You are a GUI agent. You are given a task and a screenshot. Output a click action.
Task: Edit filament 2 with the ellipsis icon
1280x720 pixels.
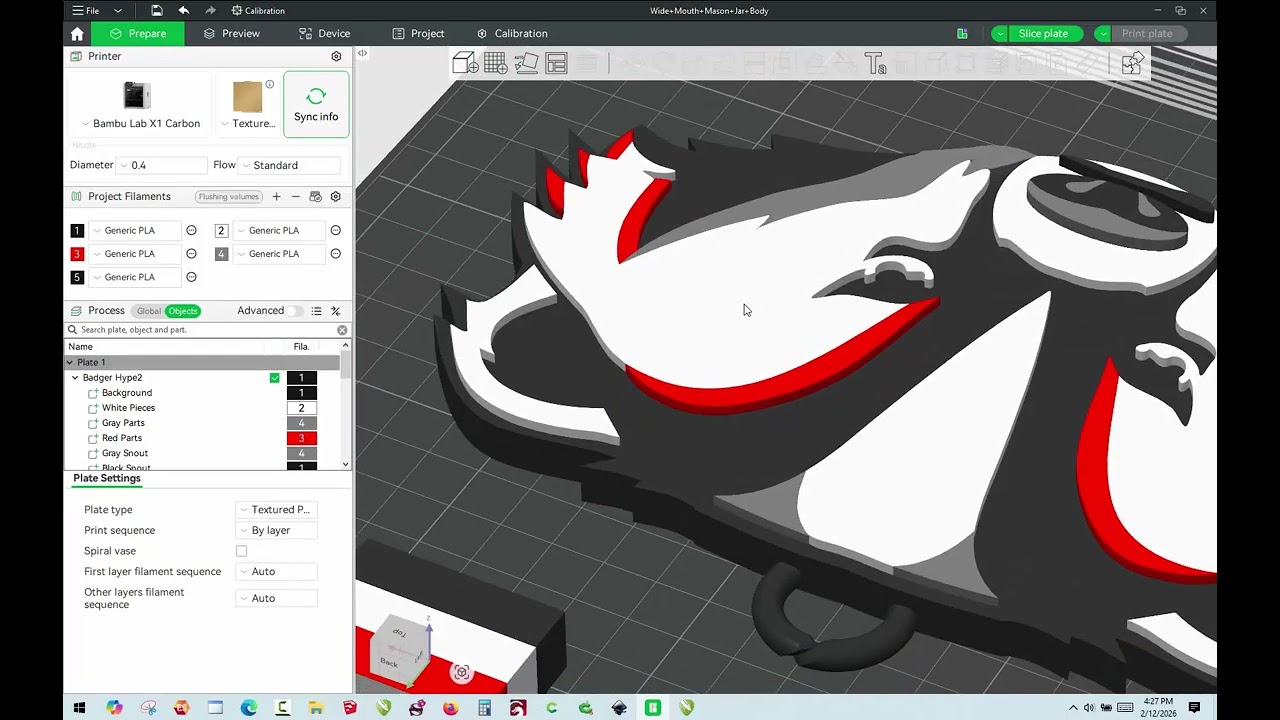[x=336, y=230]
